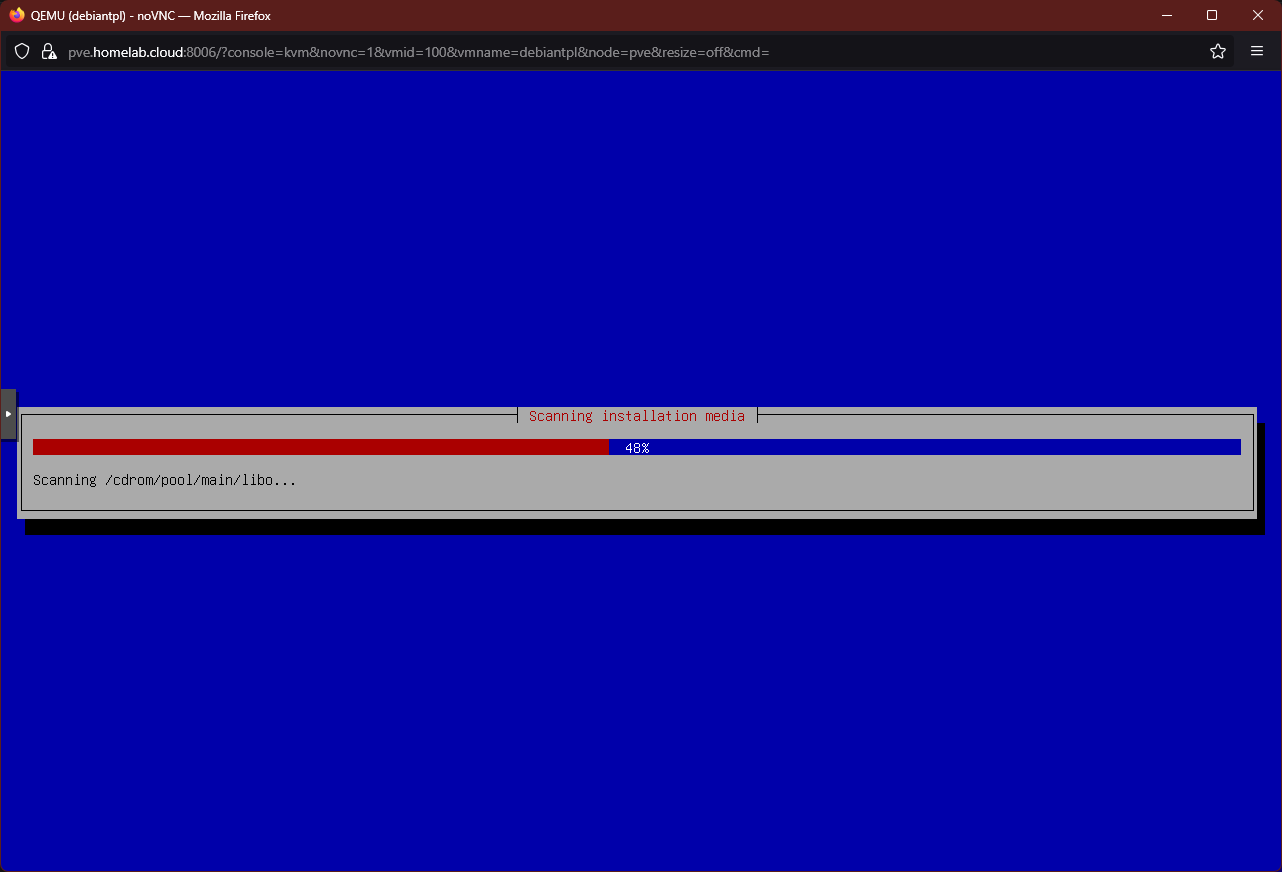The width and height of the screenshot is (1282, 872).
Task: Click the Scanning /cdrom/pool/main/libo status text
Action: 163,480
